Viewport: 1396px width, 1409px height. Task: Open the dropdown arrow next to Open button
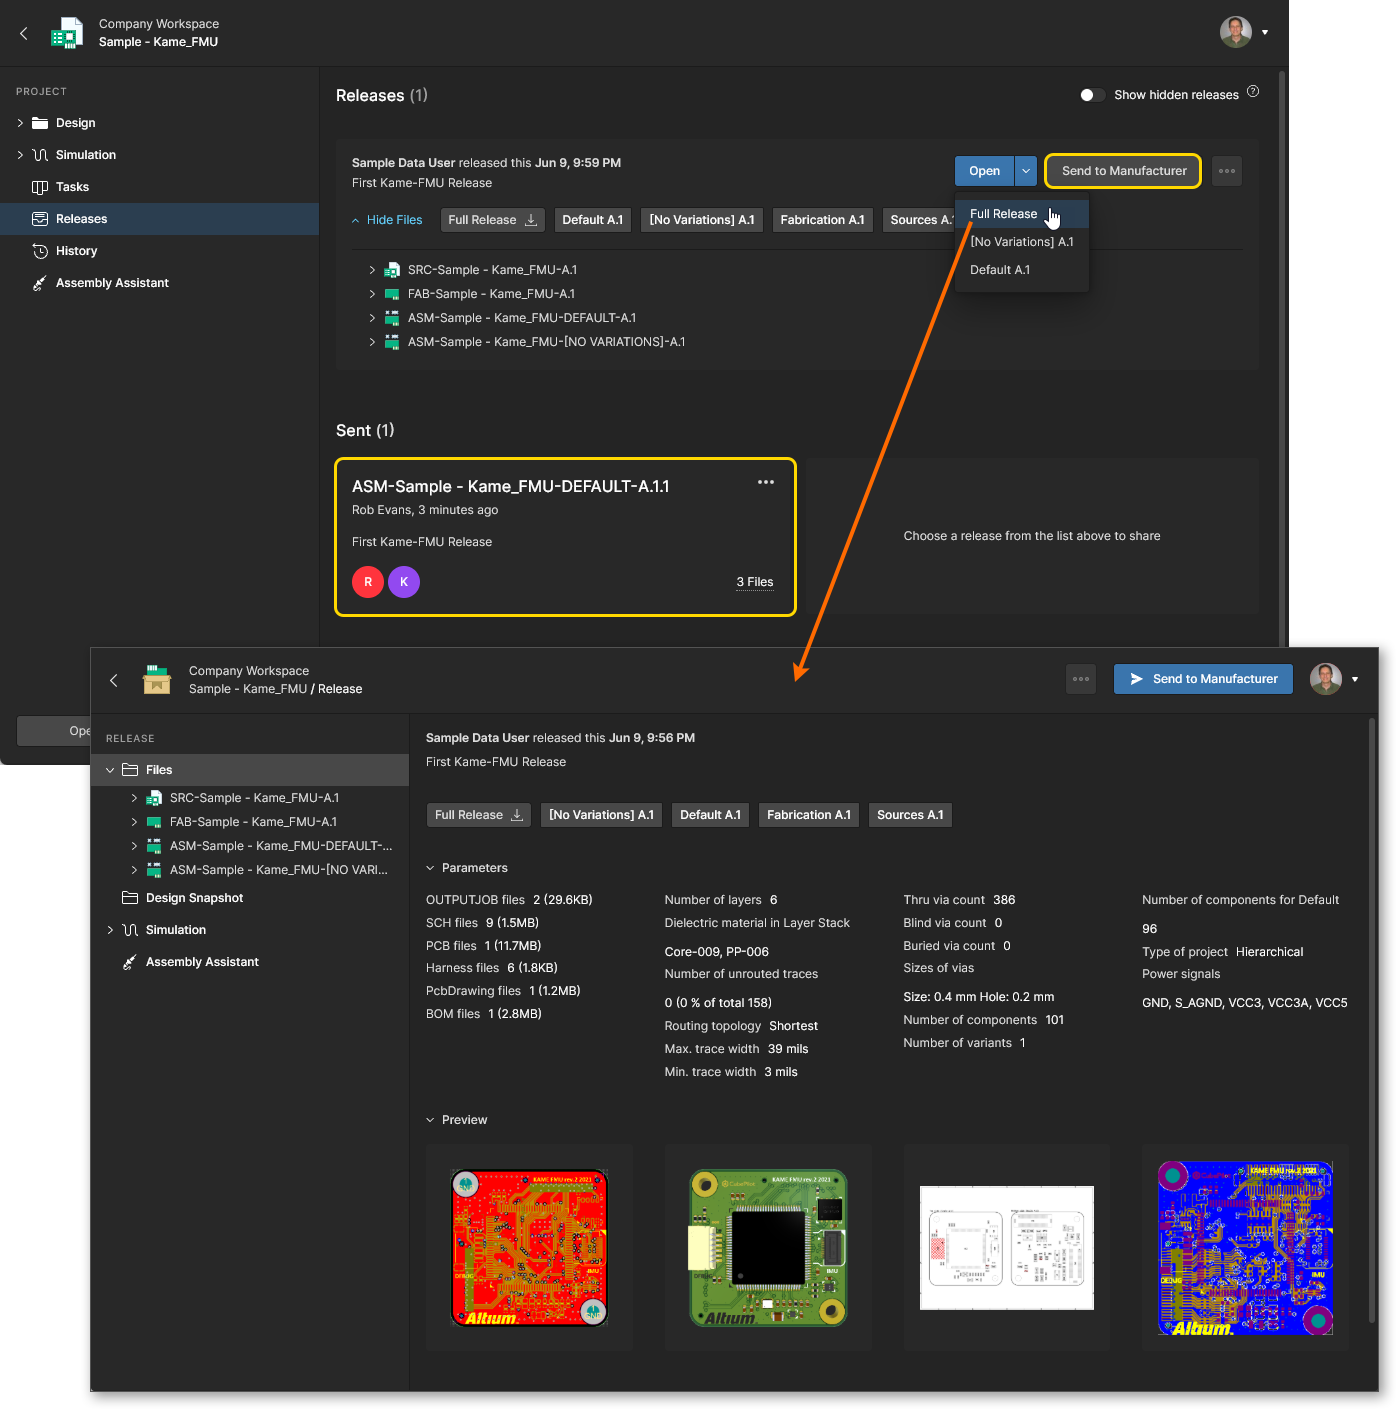[1026, 171]
